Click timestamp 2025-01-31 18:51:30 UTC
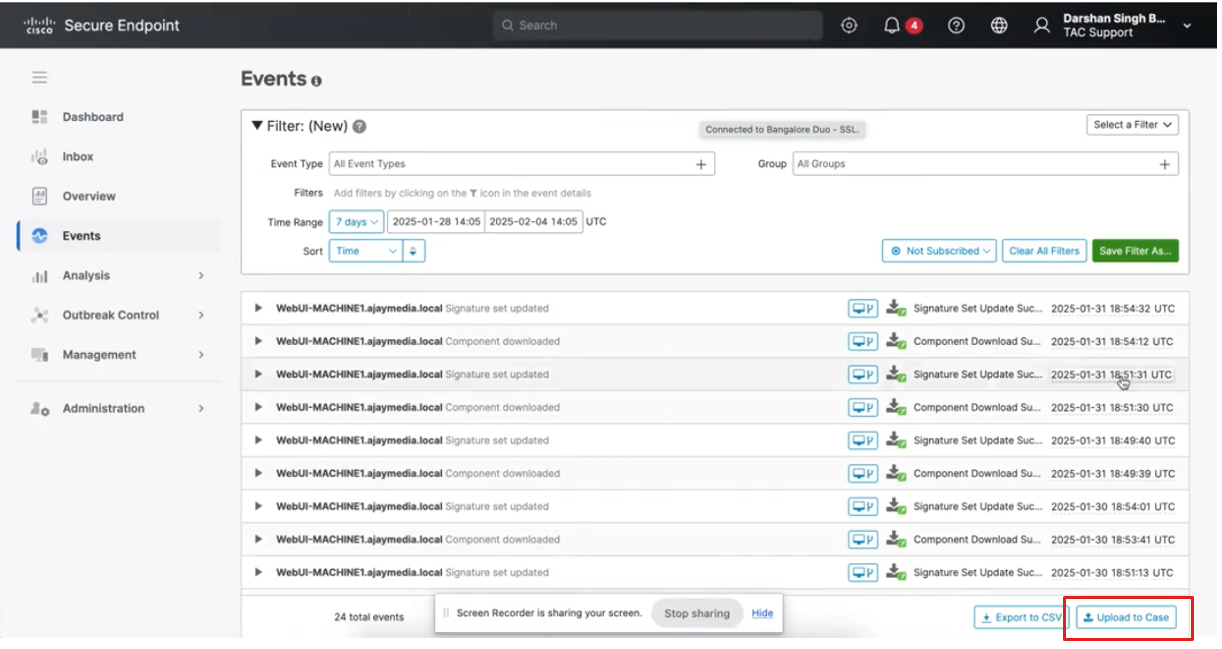Image resolution: width=1222 pixels, height=649 pixels. [x=1113, y=408]
